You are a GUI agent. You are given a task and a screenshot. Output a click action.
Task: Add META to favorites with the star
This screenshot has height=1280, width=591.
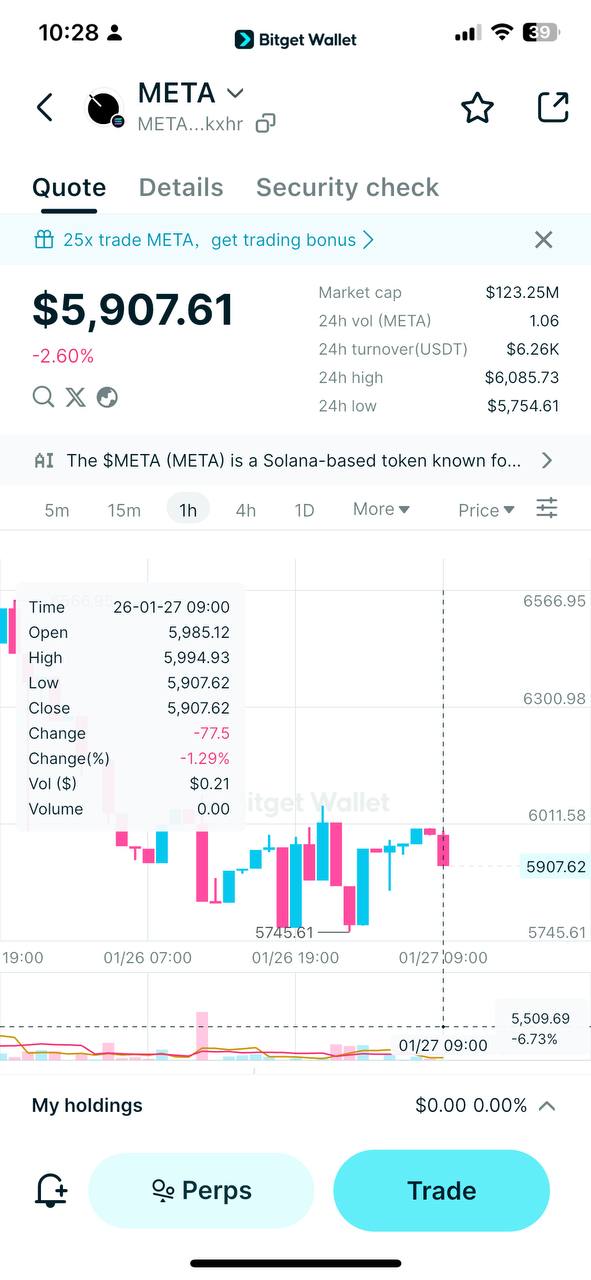tap(477, 107)
